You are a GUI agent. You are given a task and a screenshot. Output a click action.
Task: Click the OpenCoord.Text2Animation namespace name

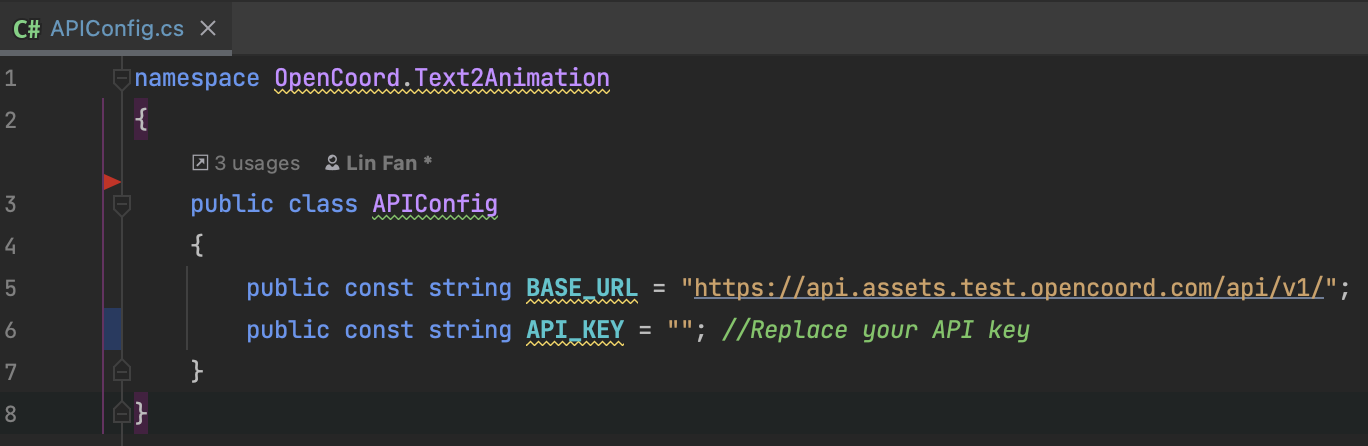(x=441, y=78)
